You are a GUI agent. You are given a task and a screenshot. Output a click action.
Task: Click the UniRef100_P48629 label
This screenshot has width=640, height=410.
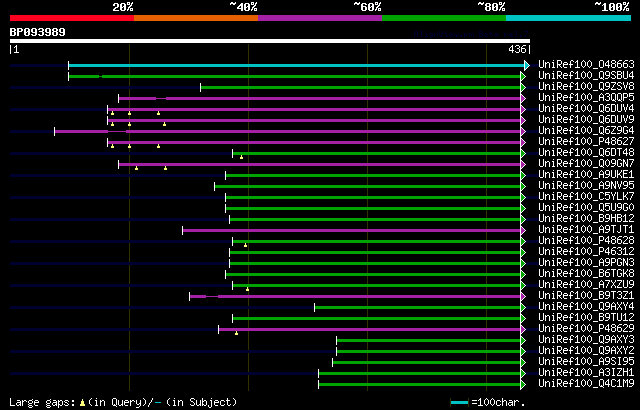pos(586,329)
